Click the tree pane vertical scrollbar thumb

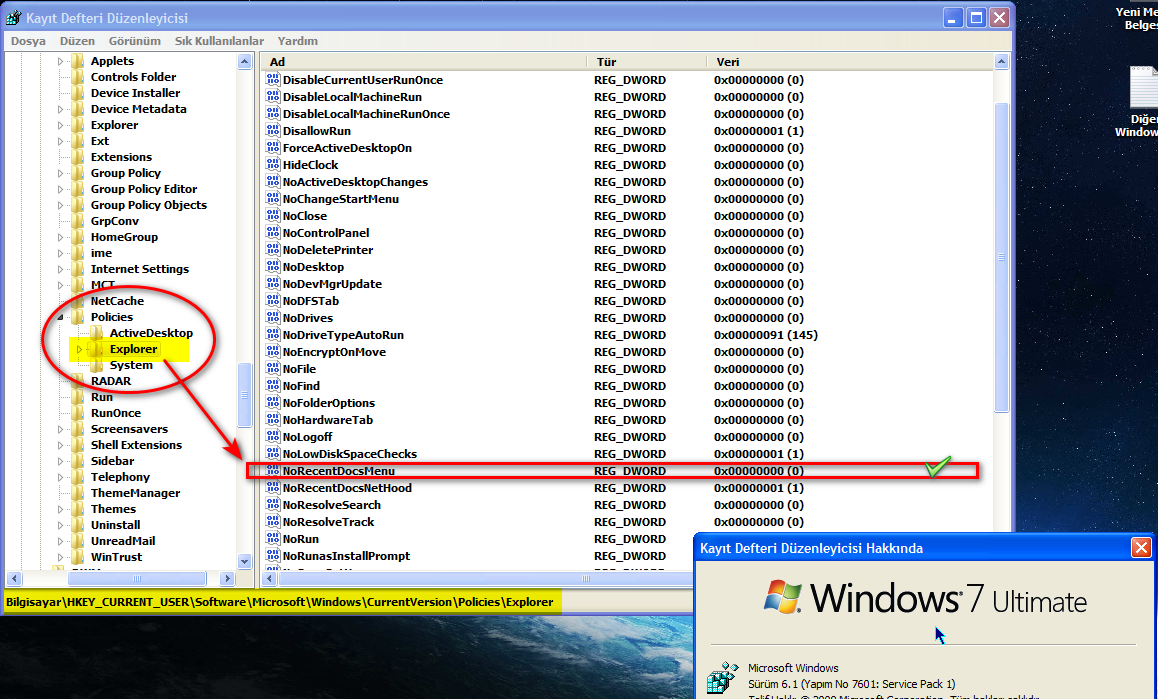[244, 395]
